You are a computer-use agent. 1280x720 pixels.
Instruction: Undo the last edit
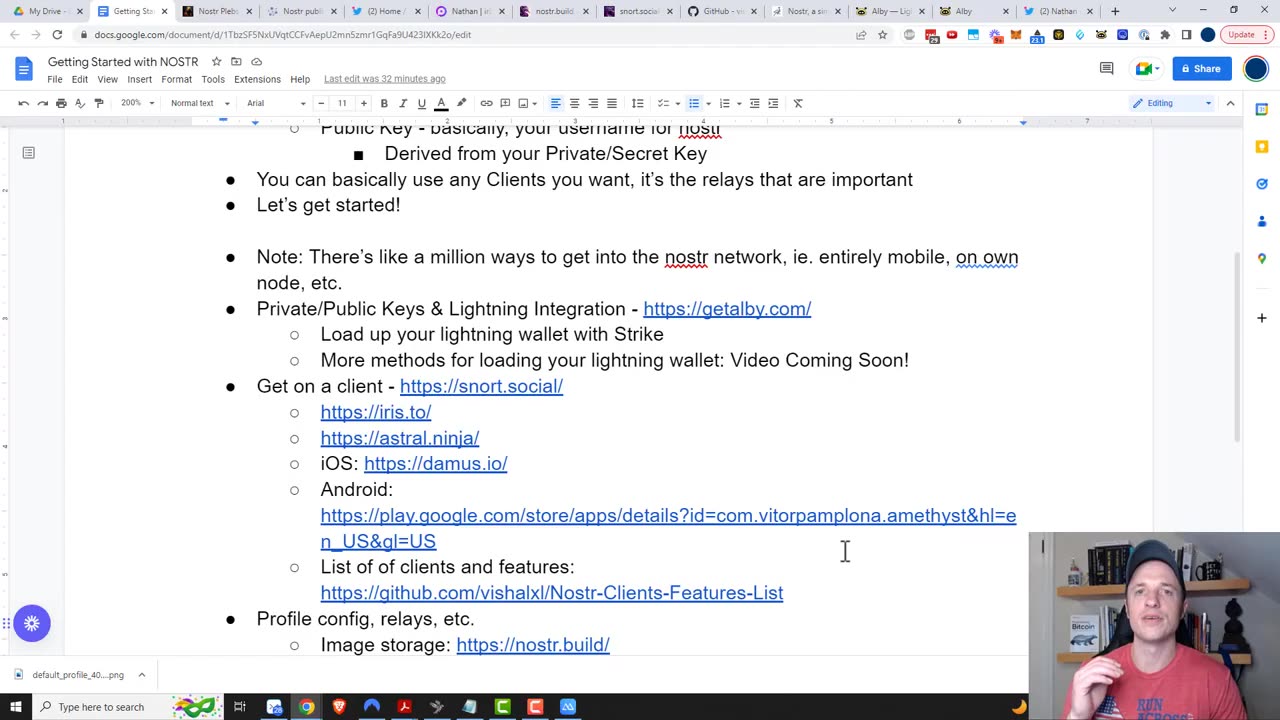coord(23,103)
